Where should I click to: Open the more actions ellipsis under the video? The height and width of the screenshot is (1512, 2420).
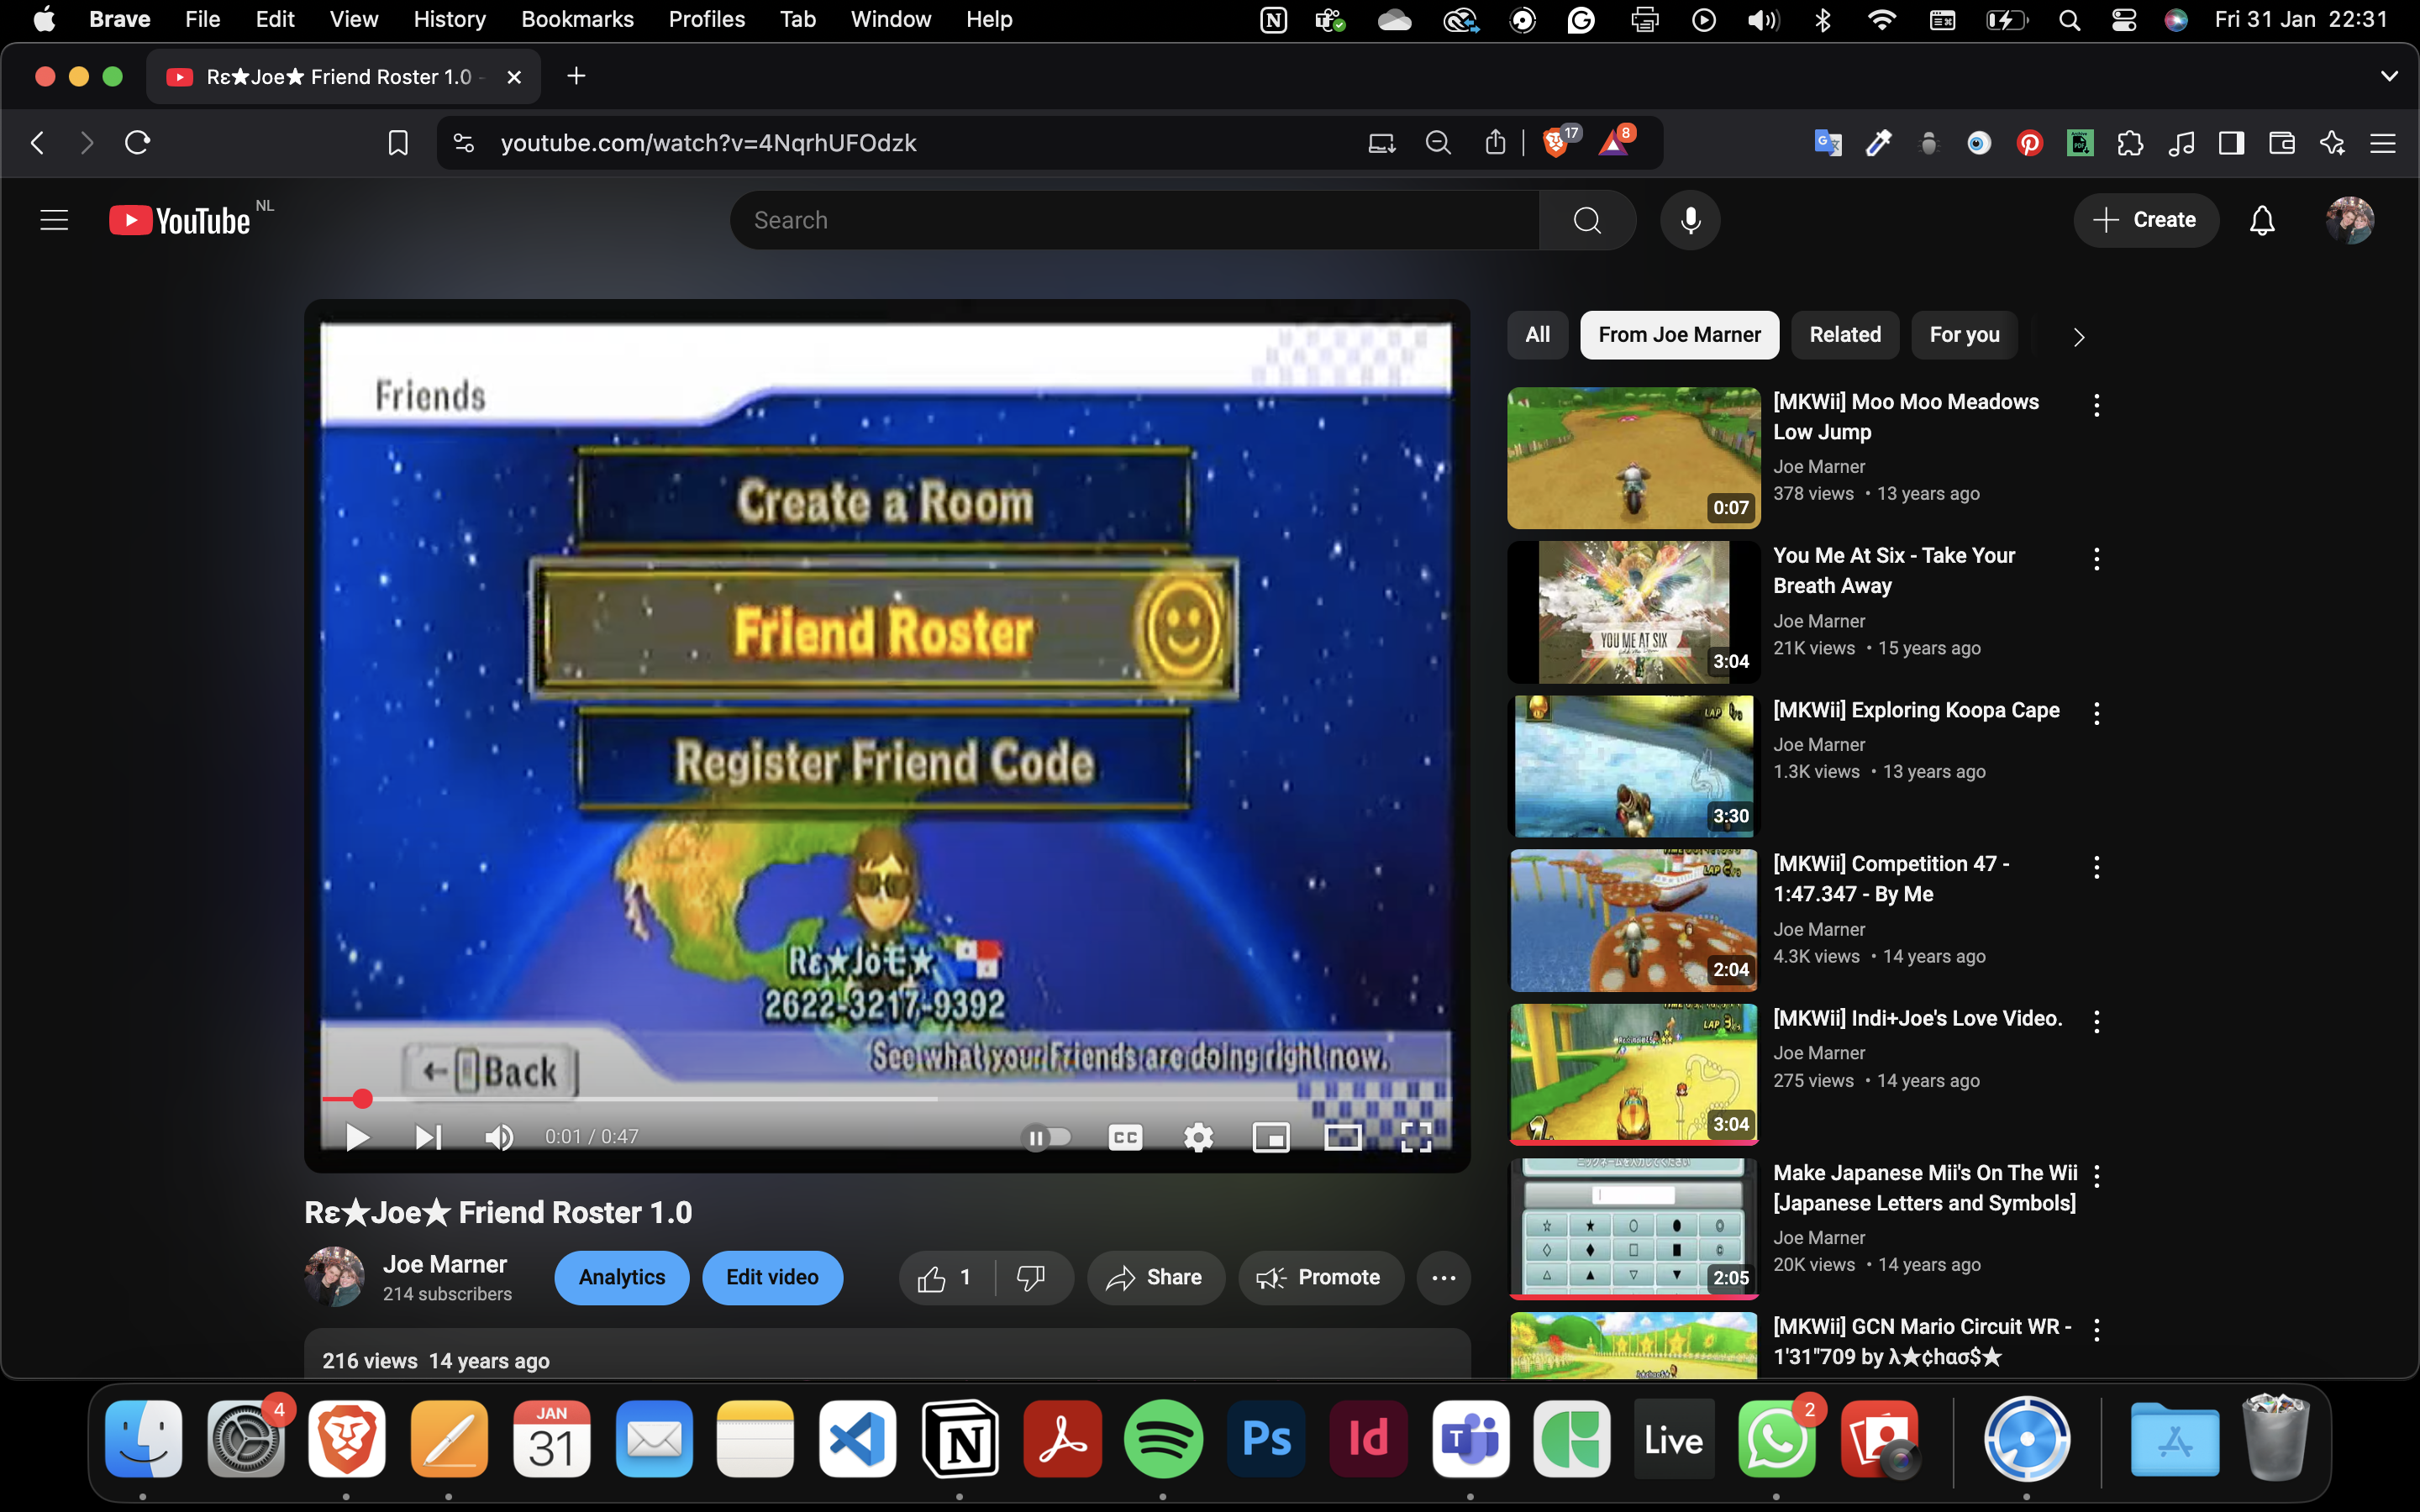point(1443,1277)
